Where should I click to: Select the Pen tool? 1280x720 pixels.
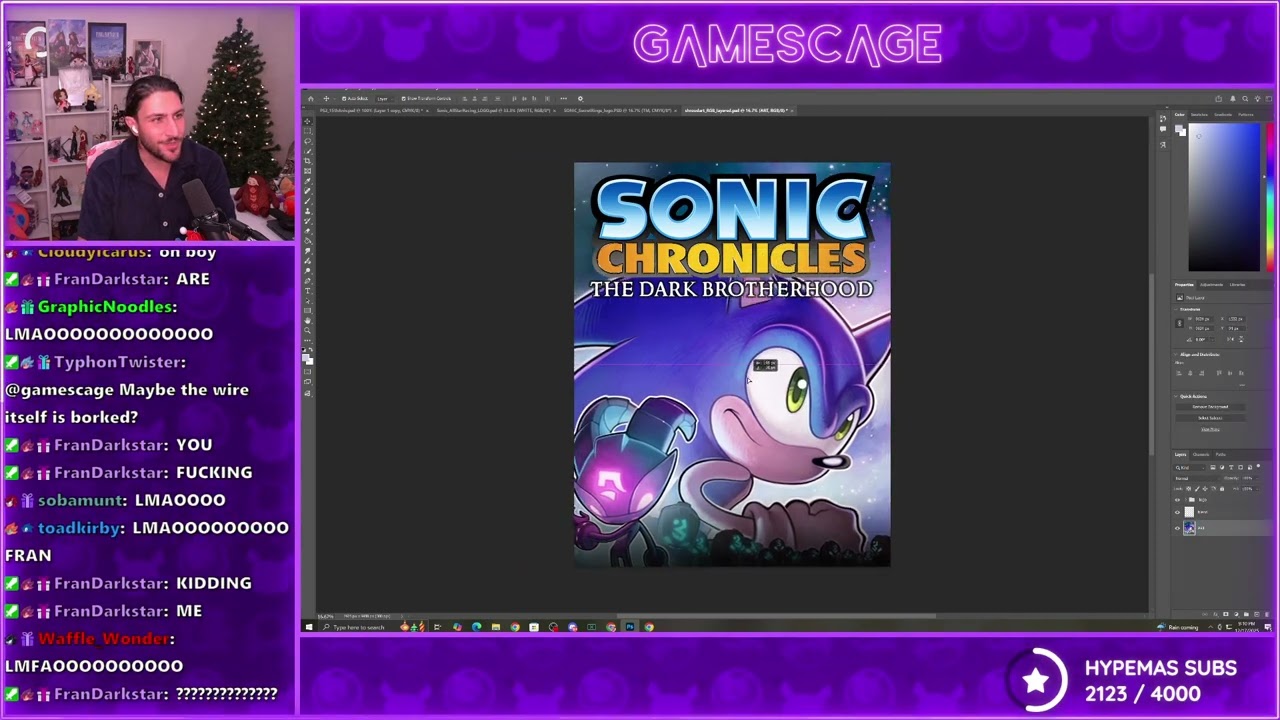[307, 281]
